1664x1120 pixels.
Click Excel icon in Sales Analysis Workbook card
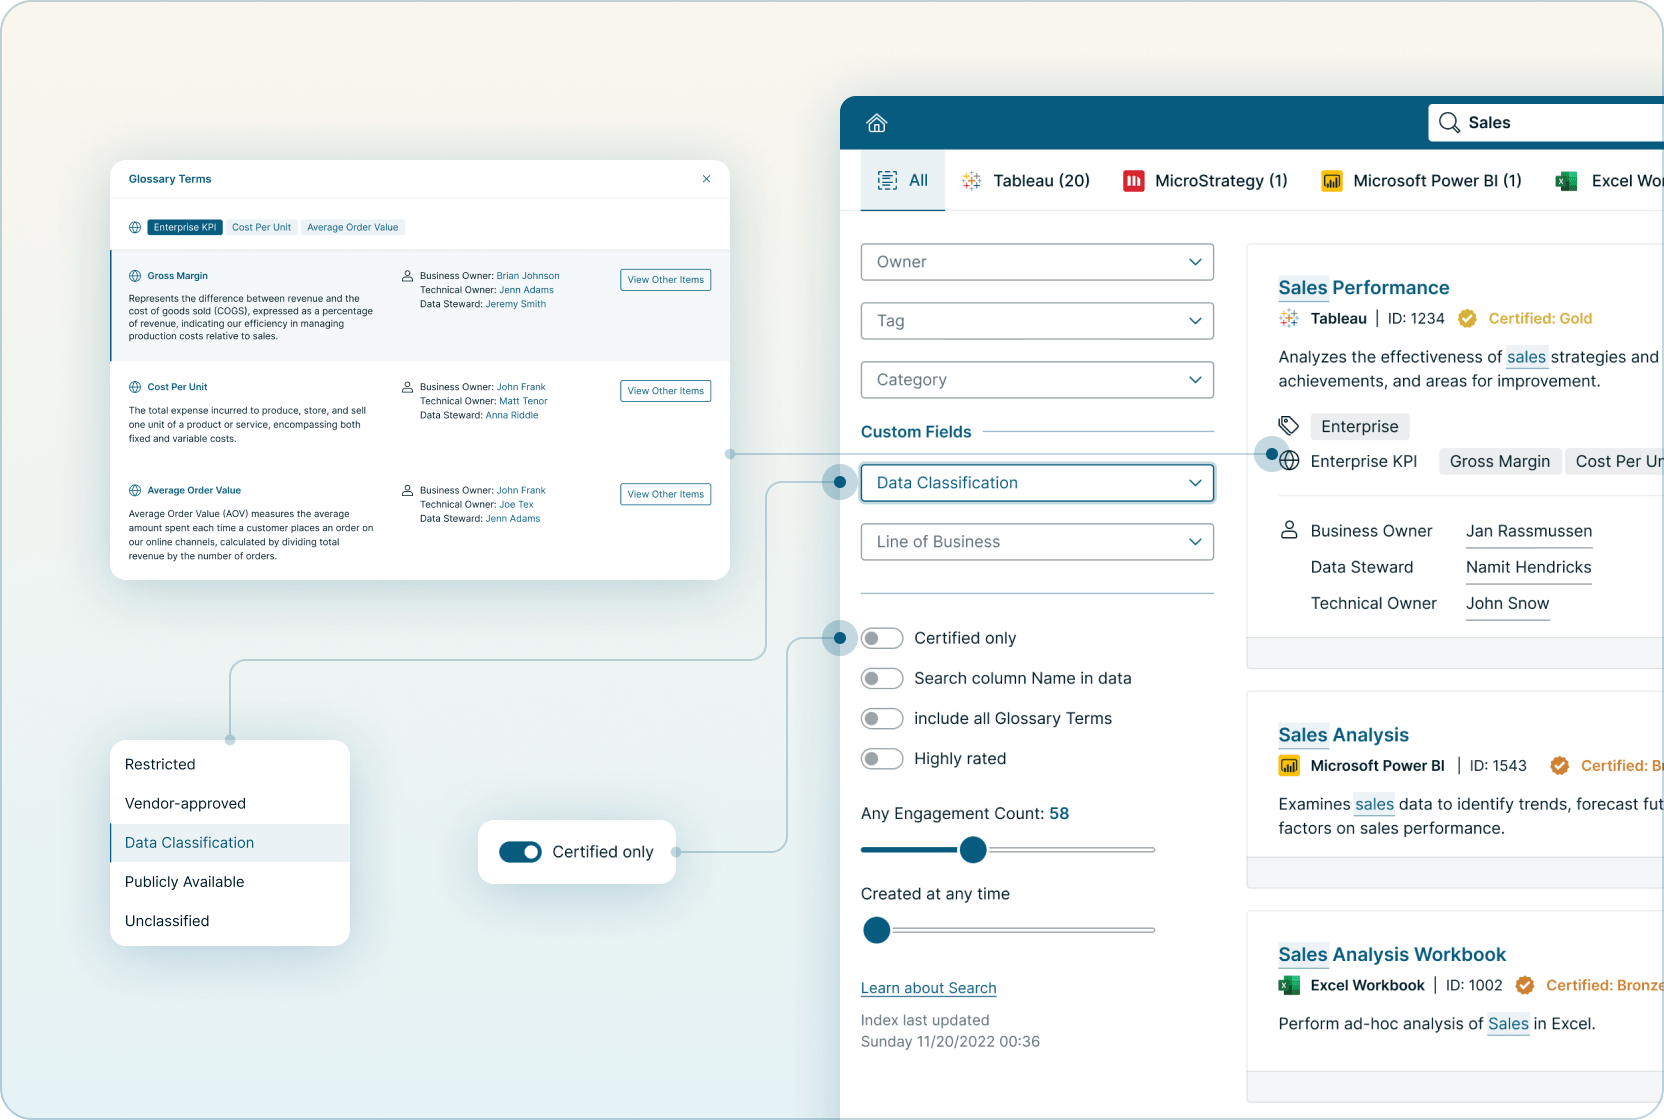pos(1289,986)
